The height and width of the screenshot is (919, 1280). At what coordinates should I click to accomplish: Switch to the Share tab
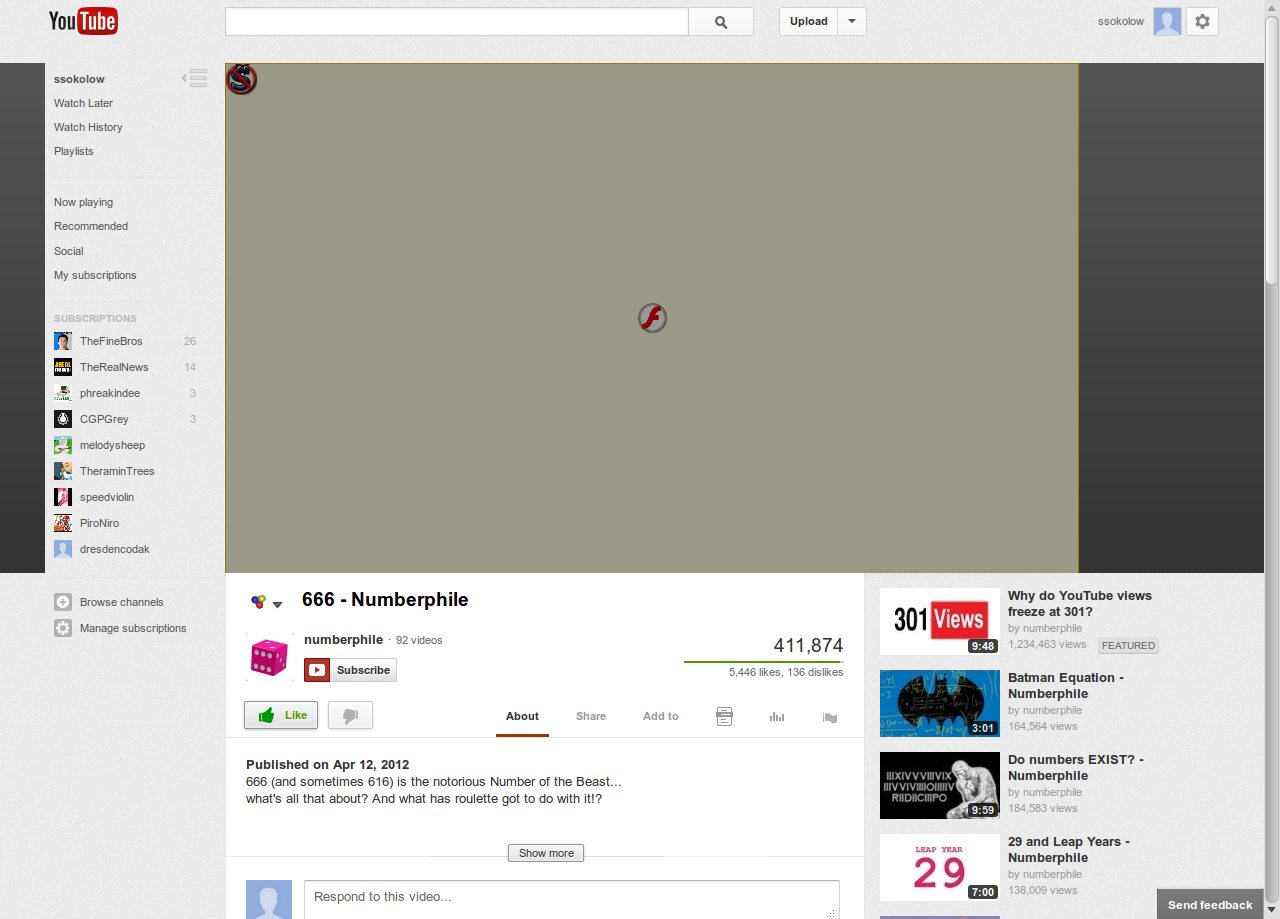point(590,716)
